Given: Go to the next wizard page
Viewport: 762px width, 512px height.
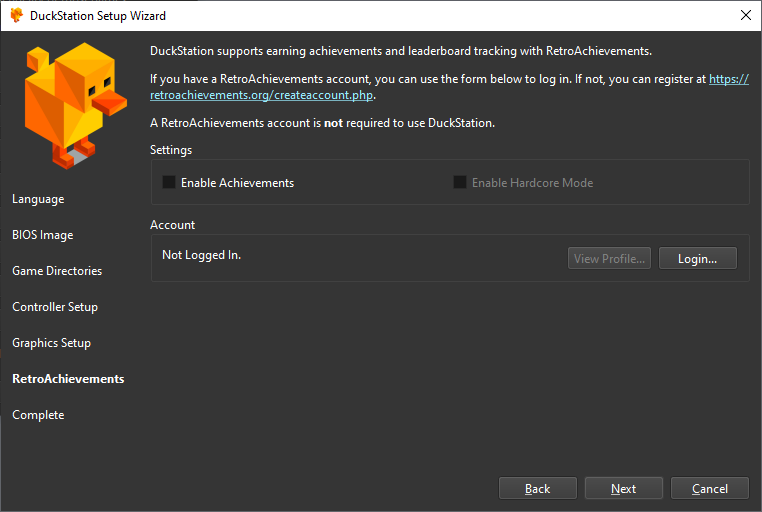Looking at the screenshot, I should tap(623, 488).
